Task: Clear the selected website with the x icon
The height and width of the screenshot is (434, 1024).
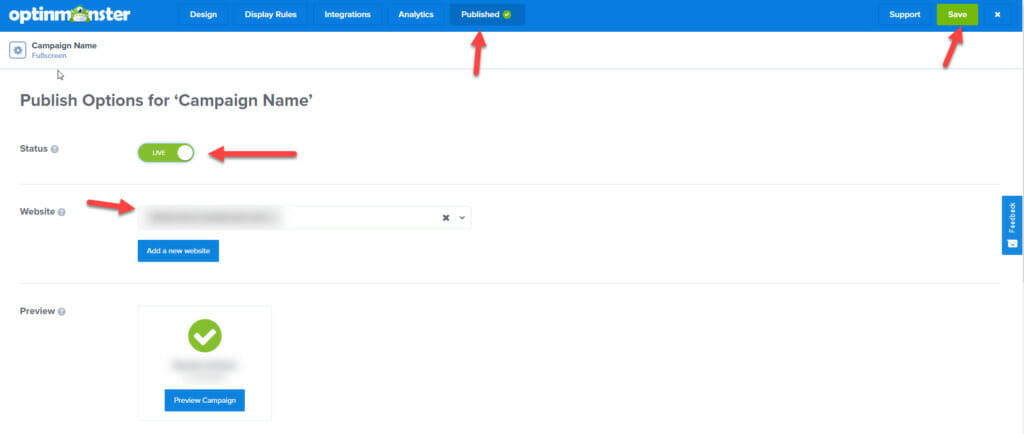Action: [446, 218]
